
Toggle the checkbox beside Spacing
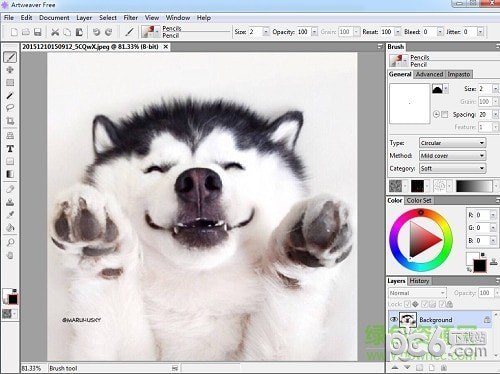444,114
